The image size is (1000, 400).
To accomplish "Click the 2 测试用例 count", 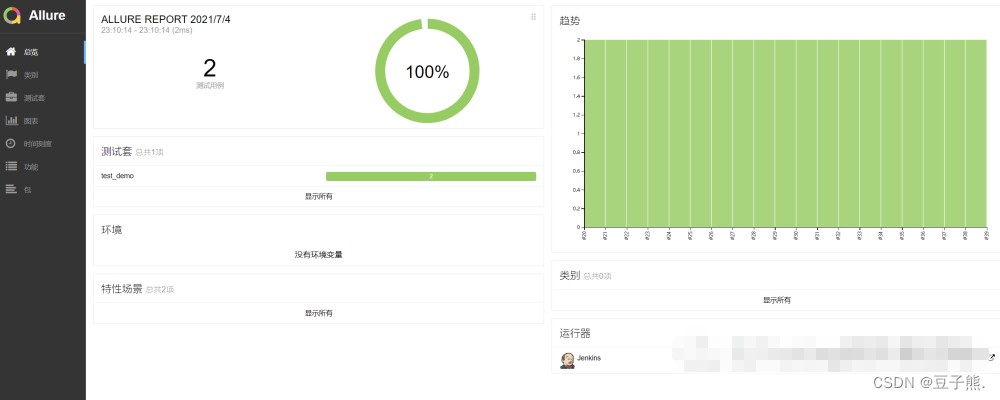I will coord(210,72).
